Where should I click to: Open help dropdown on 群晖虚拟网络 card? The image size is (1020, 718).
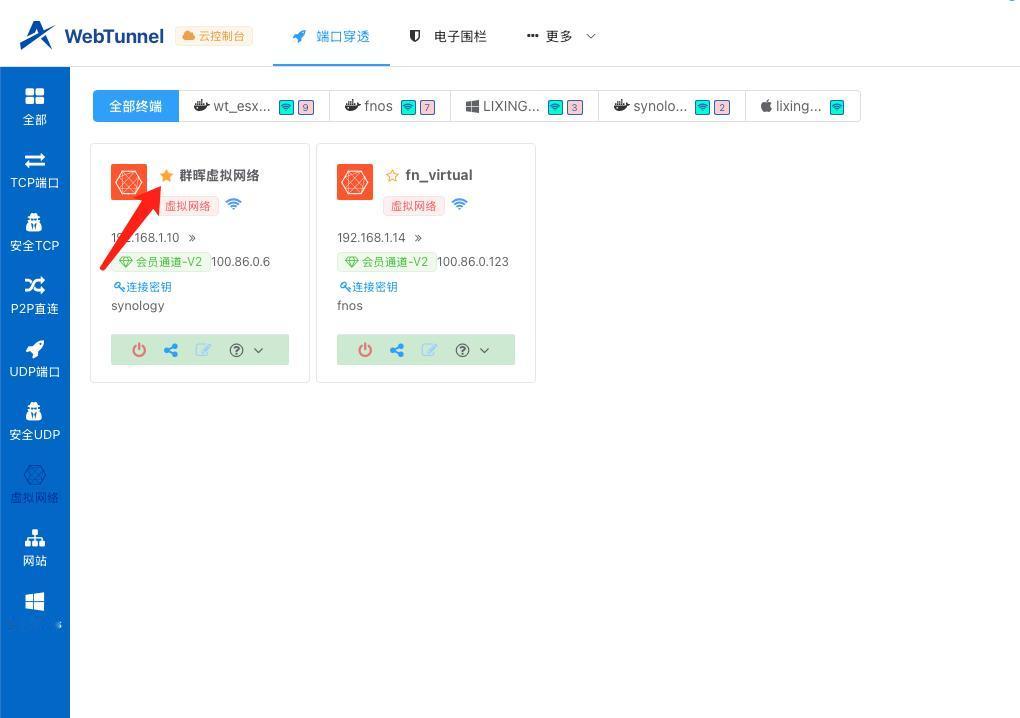[246, 350]
